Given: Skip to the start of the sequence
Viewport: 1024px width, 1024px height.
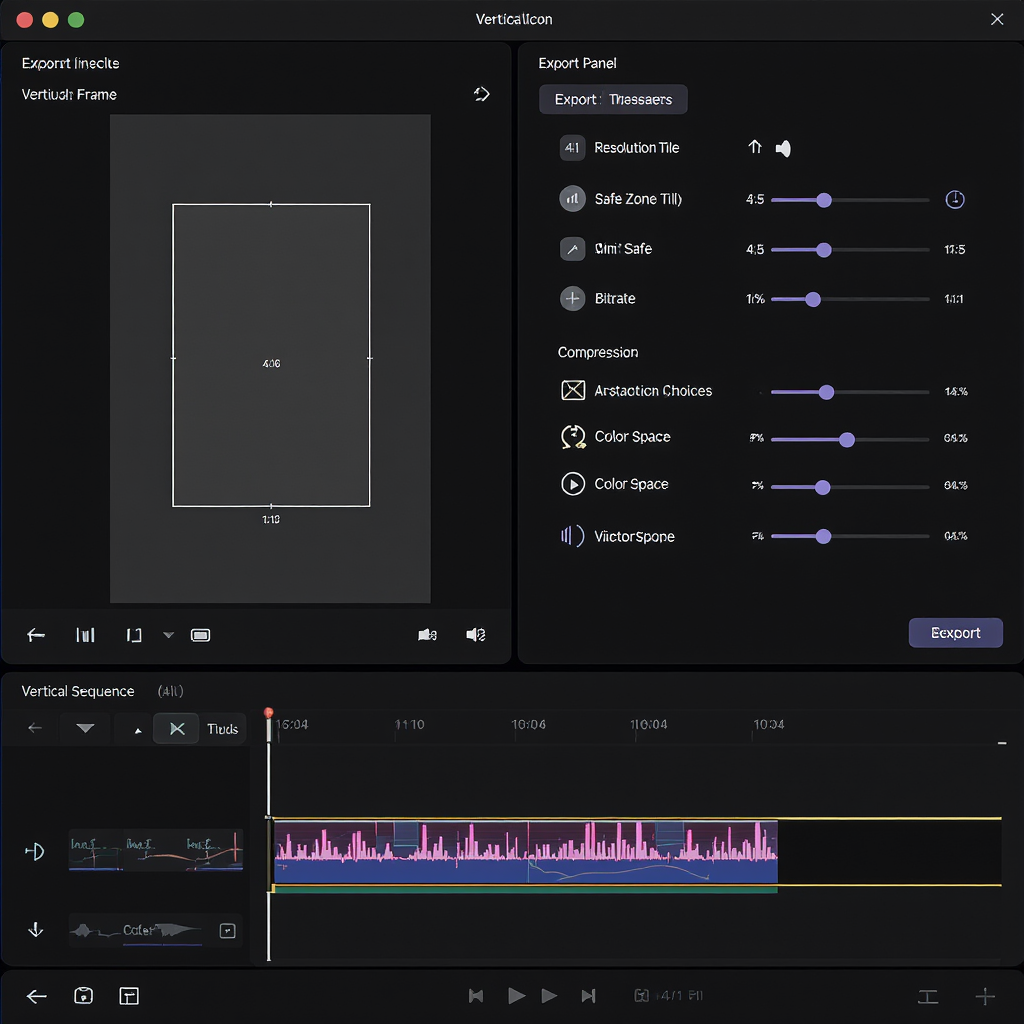Looking at the screenshot, I should [x=476, y=996].
